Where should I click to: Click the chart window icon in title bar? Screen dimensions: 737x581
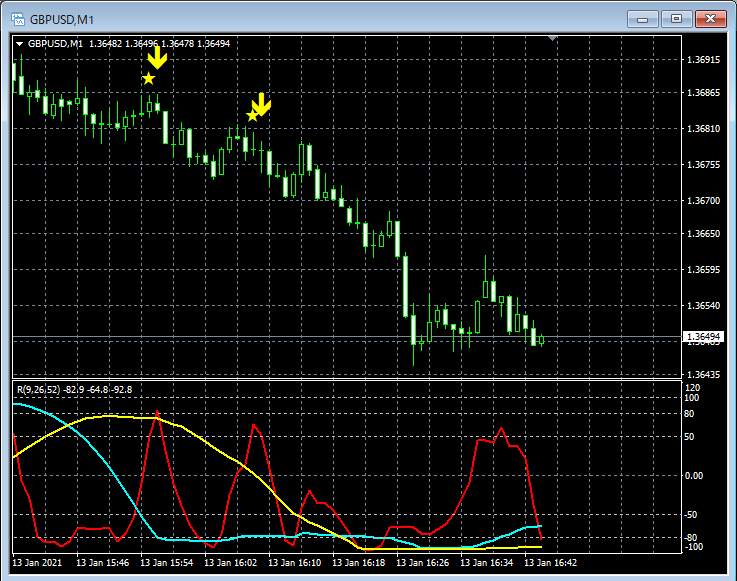(x=17, y=19)
